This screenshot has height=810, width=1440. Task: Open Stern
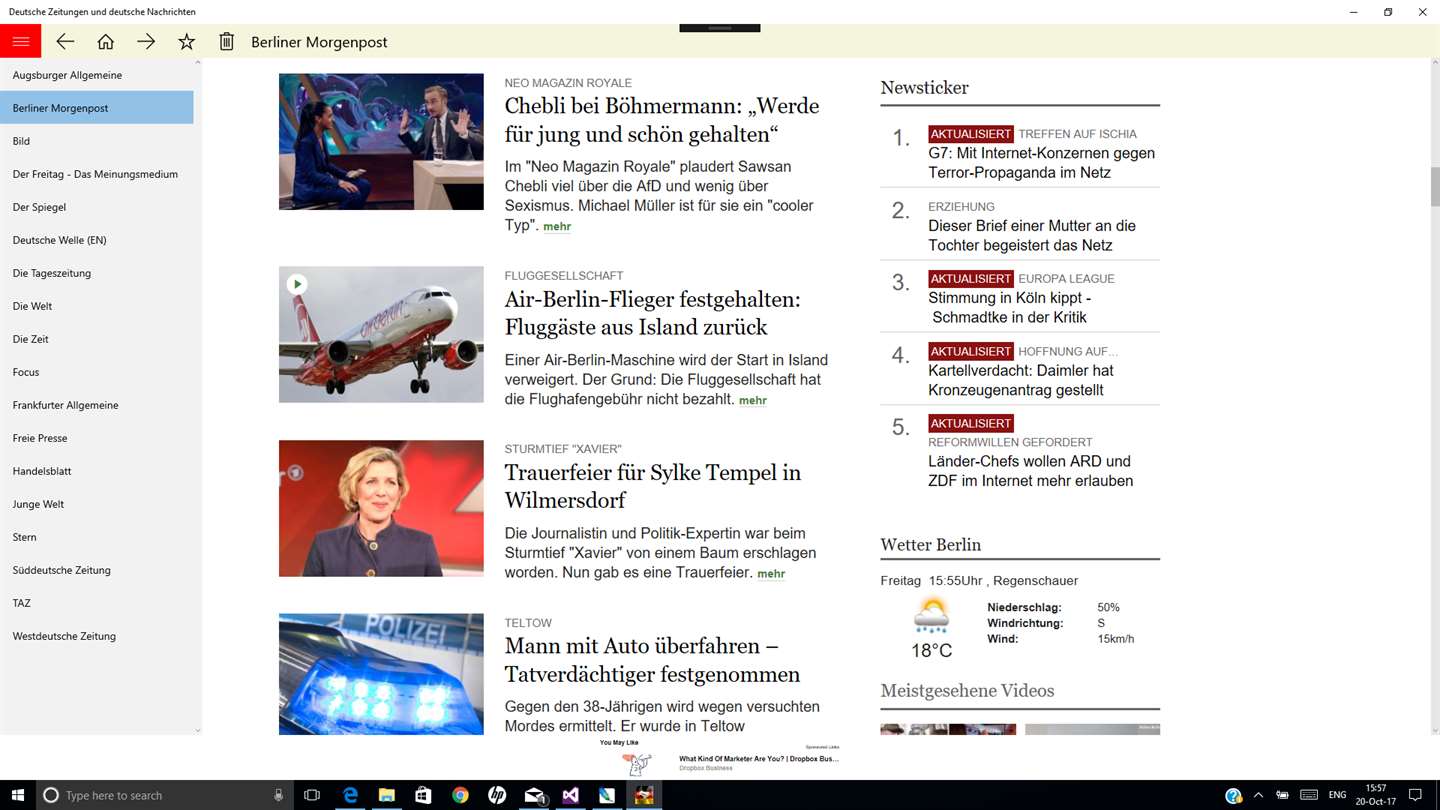pyautogui.click(x=97, y=537)
